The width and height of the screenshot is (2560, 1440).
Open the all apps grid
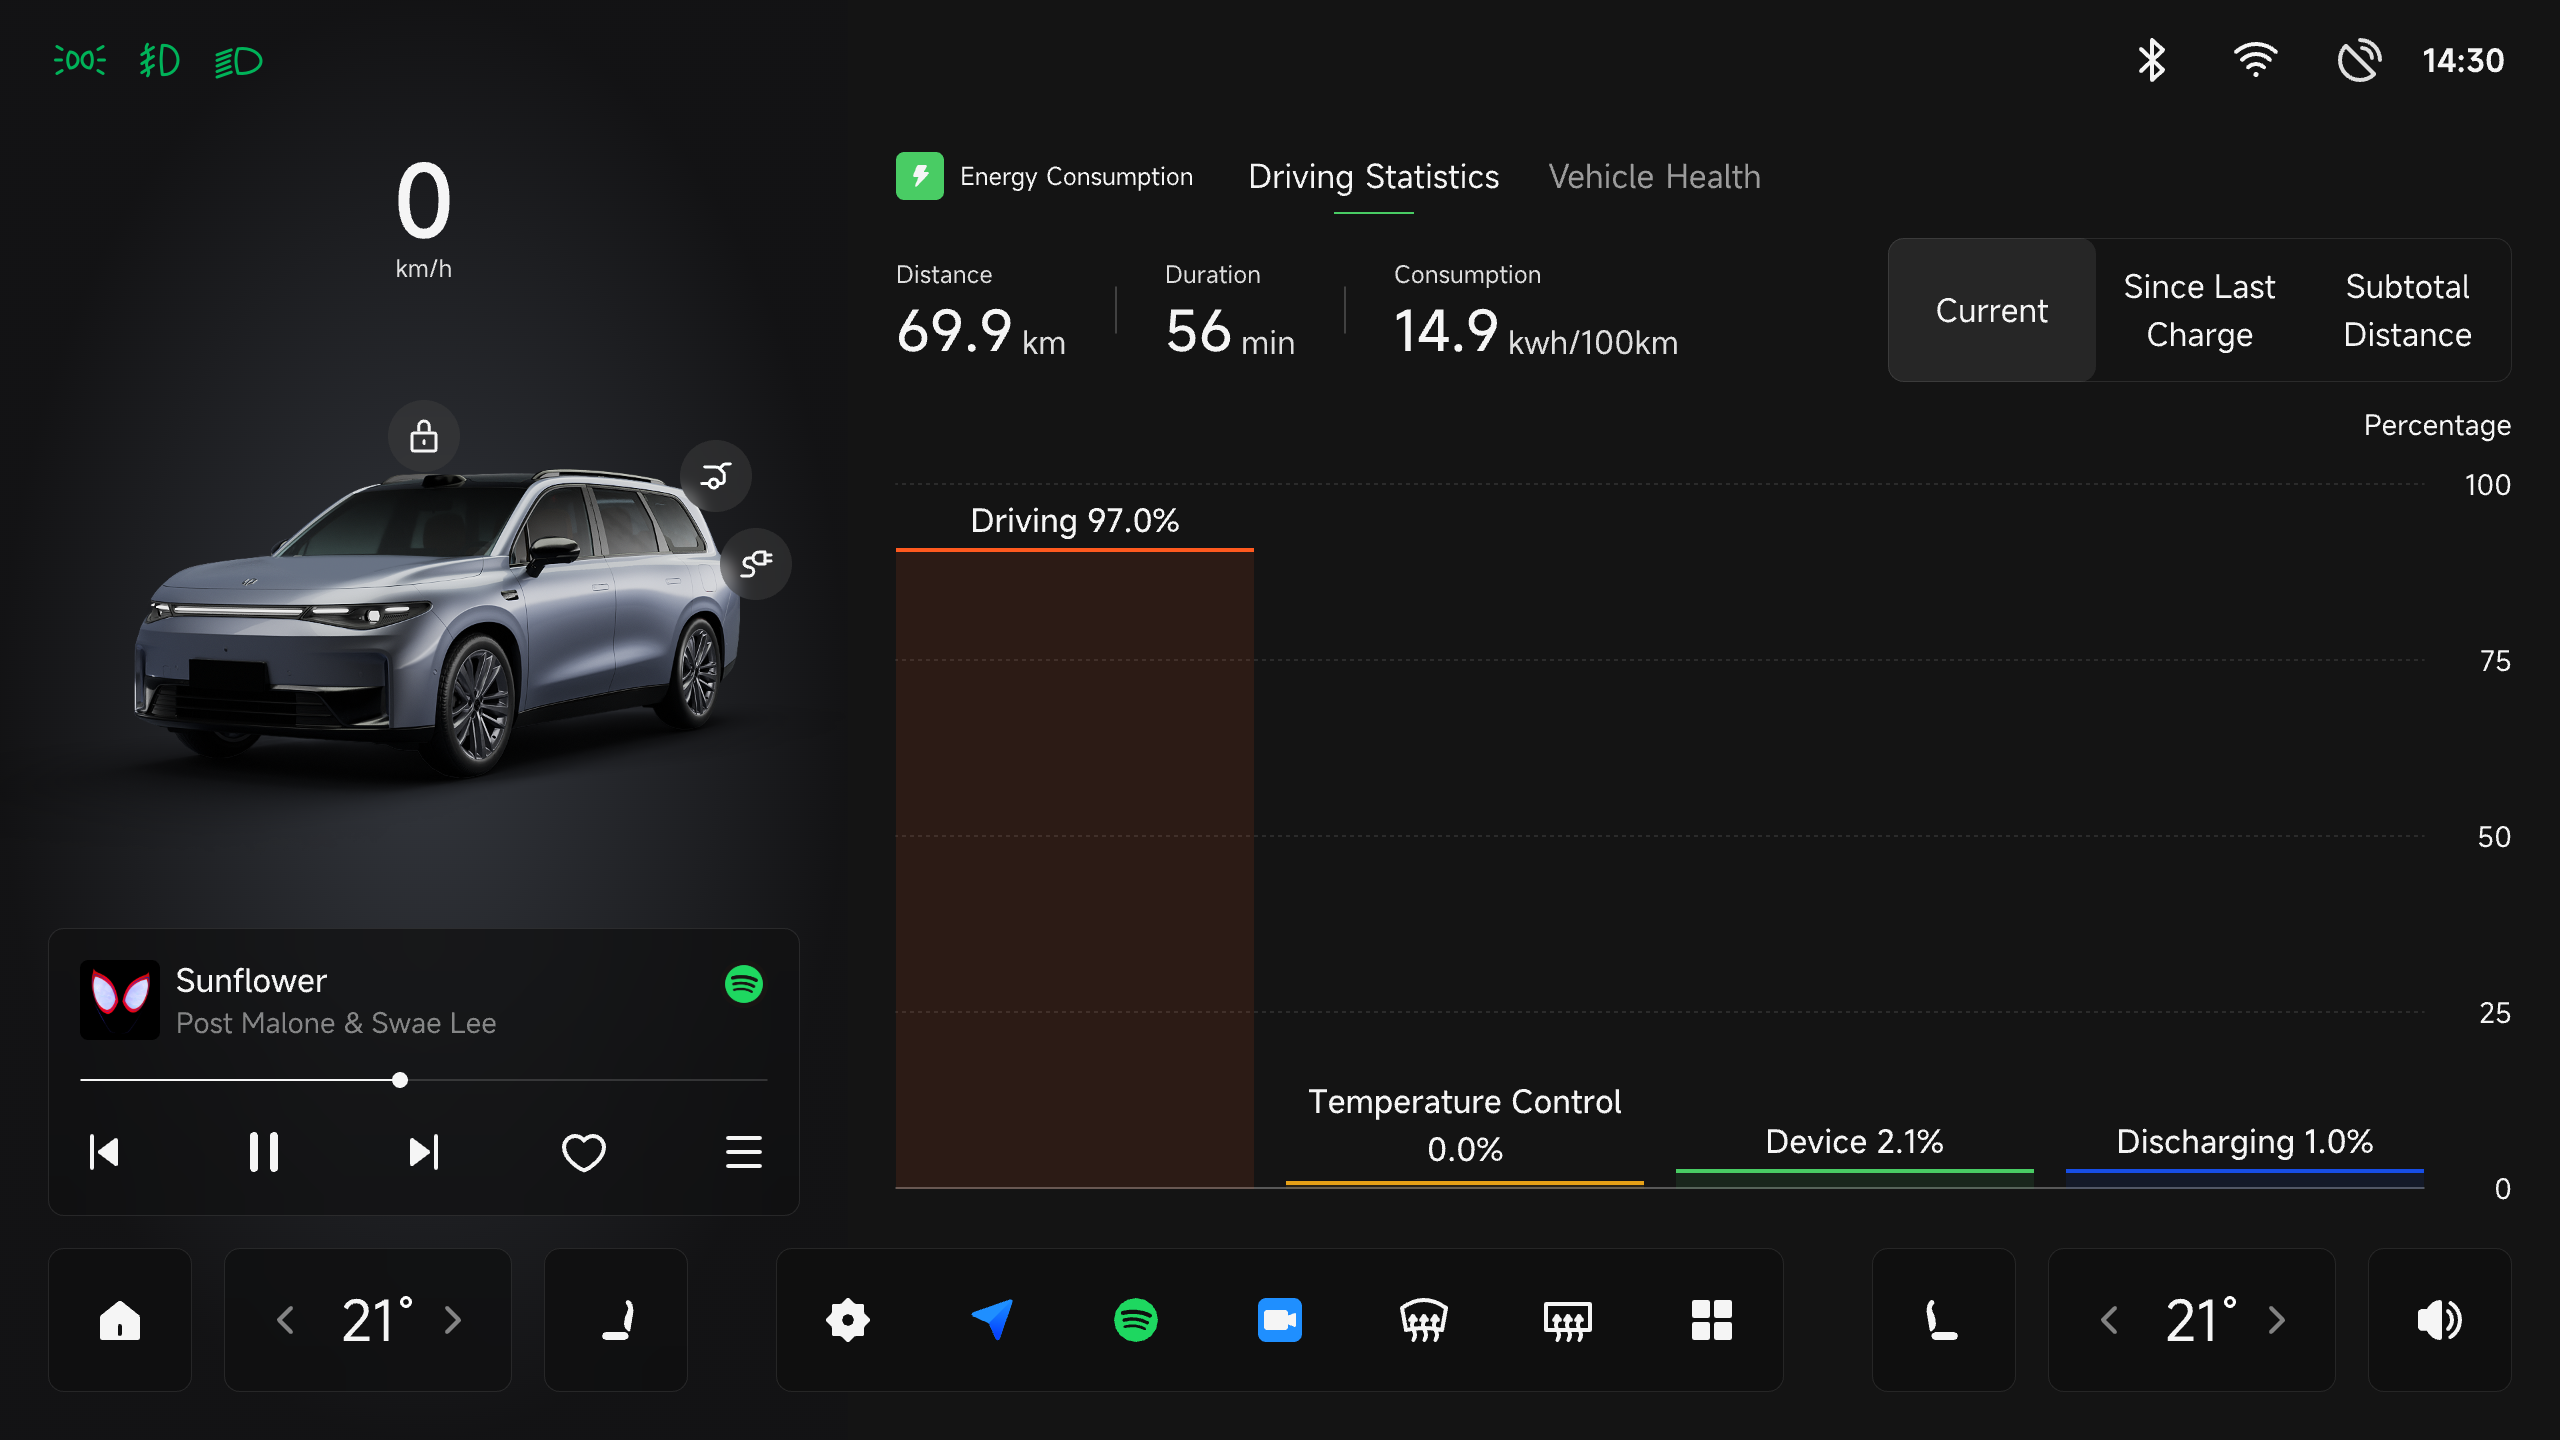[x=1711, y=1320]
